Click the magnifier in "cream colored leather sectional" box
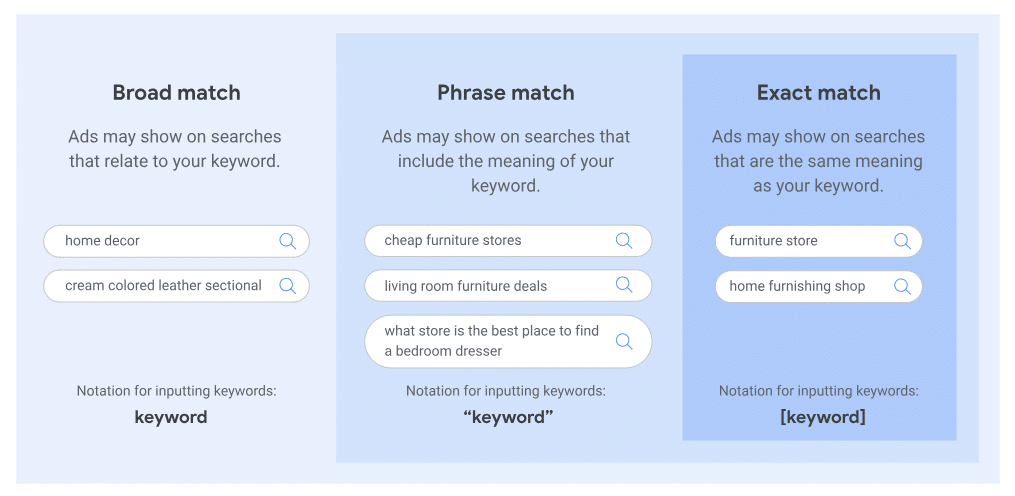1015x496 pixels. pyautogui.click(x=288, y=286)
